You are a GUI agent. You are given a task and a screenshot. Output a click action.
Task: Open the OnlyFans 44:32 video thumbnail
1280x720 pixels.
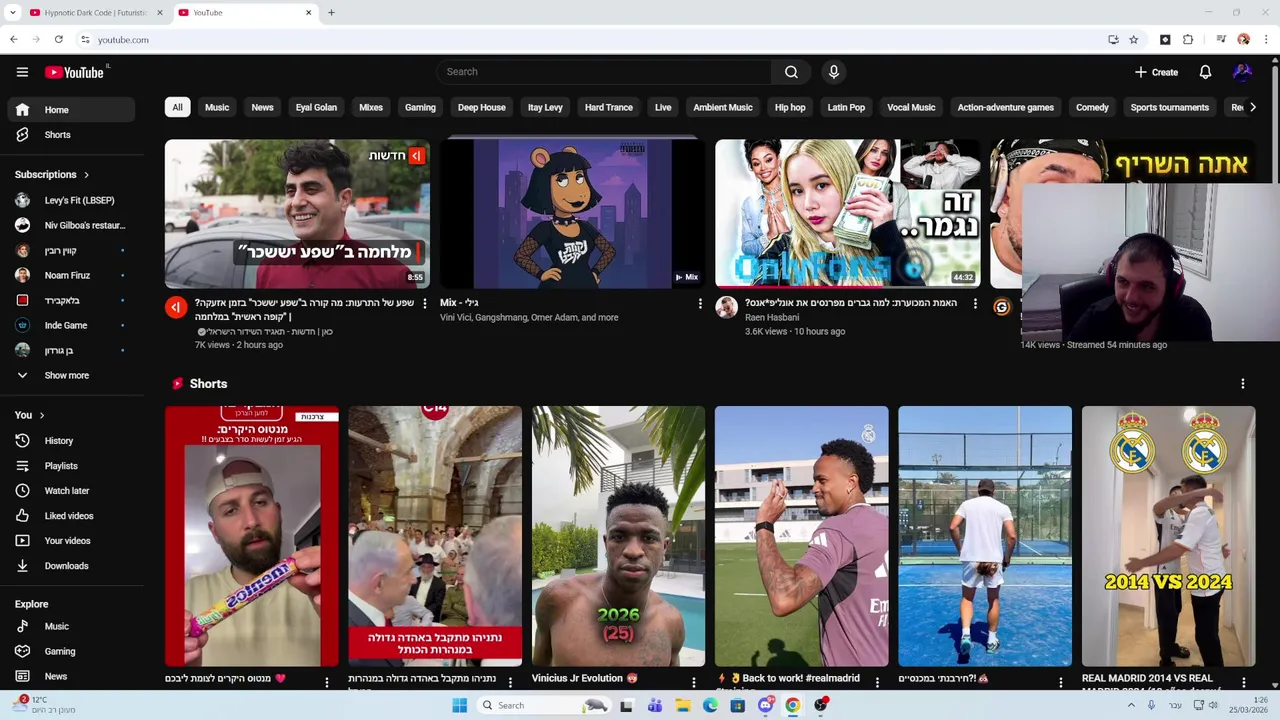point(847,214)
